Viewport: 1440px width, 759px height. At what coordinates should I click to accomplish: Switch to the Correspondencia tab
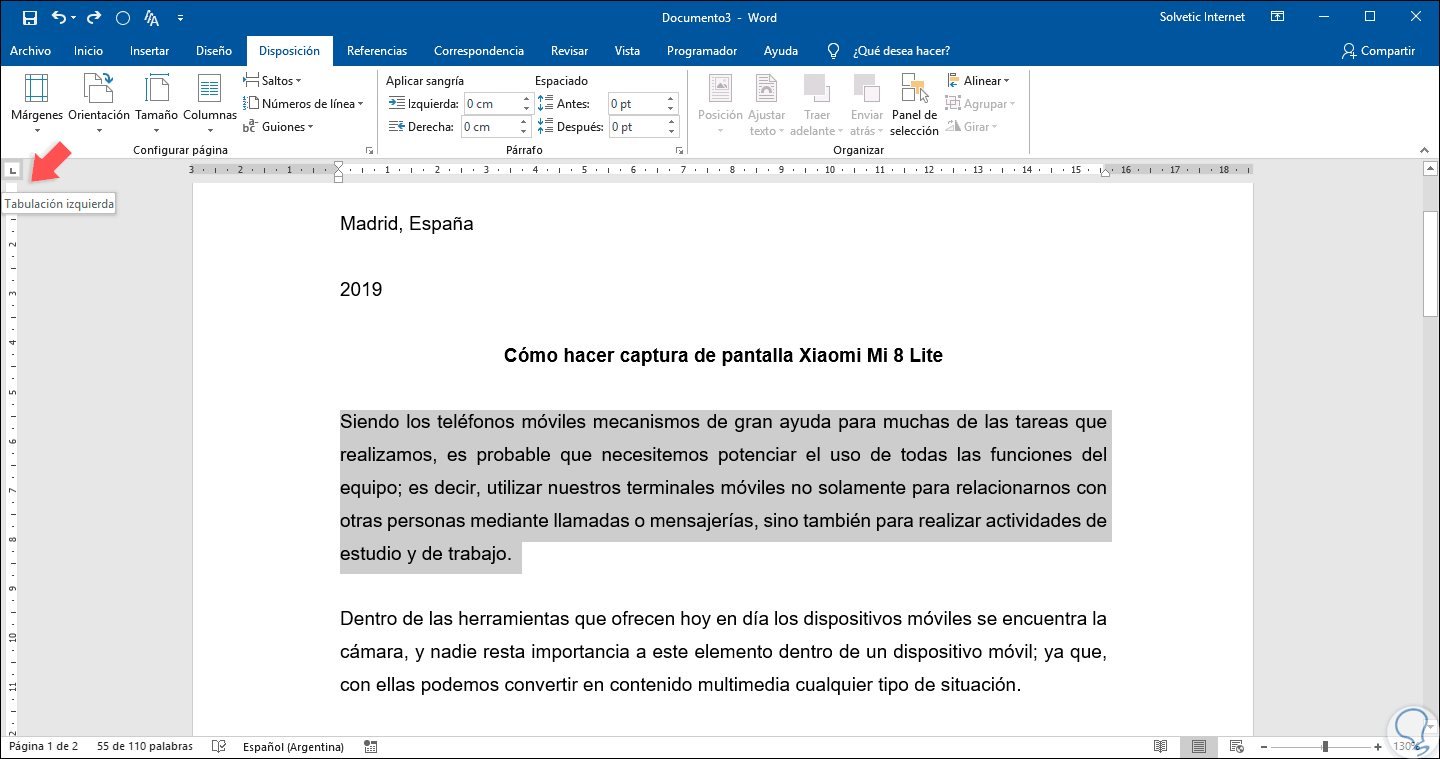[x=479, y=51]
